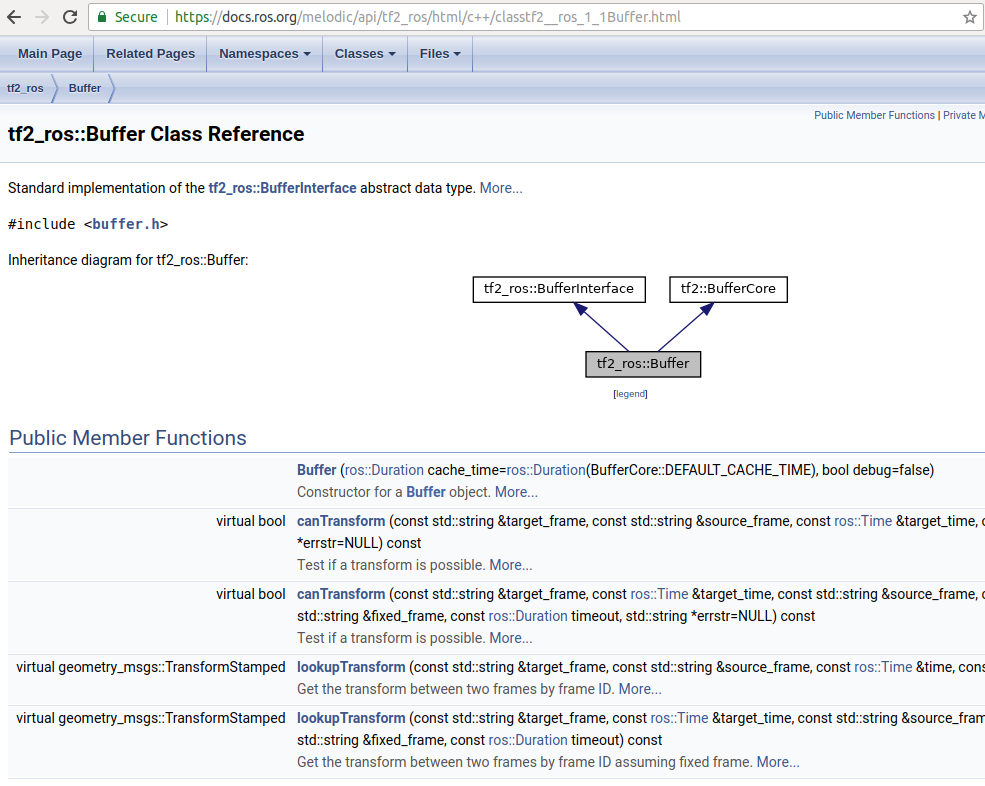
Task: Click the browser forward navigation arrow
Action: [42, 17]
